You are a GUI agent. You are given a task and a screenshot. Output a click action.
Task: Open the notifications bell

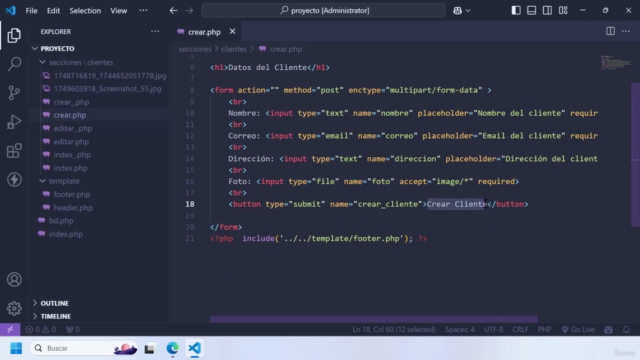coord(626,329)
